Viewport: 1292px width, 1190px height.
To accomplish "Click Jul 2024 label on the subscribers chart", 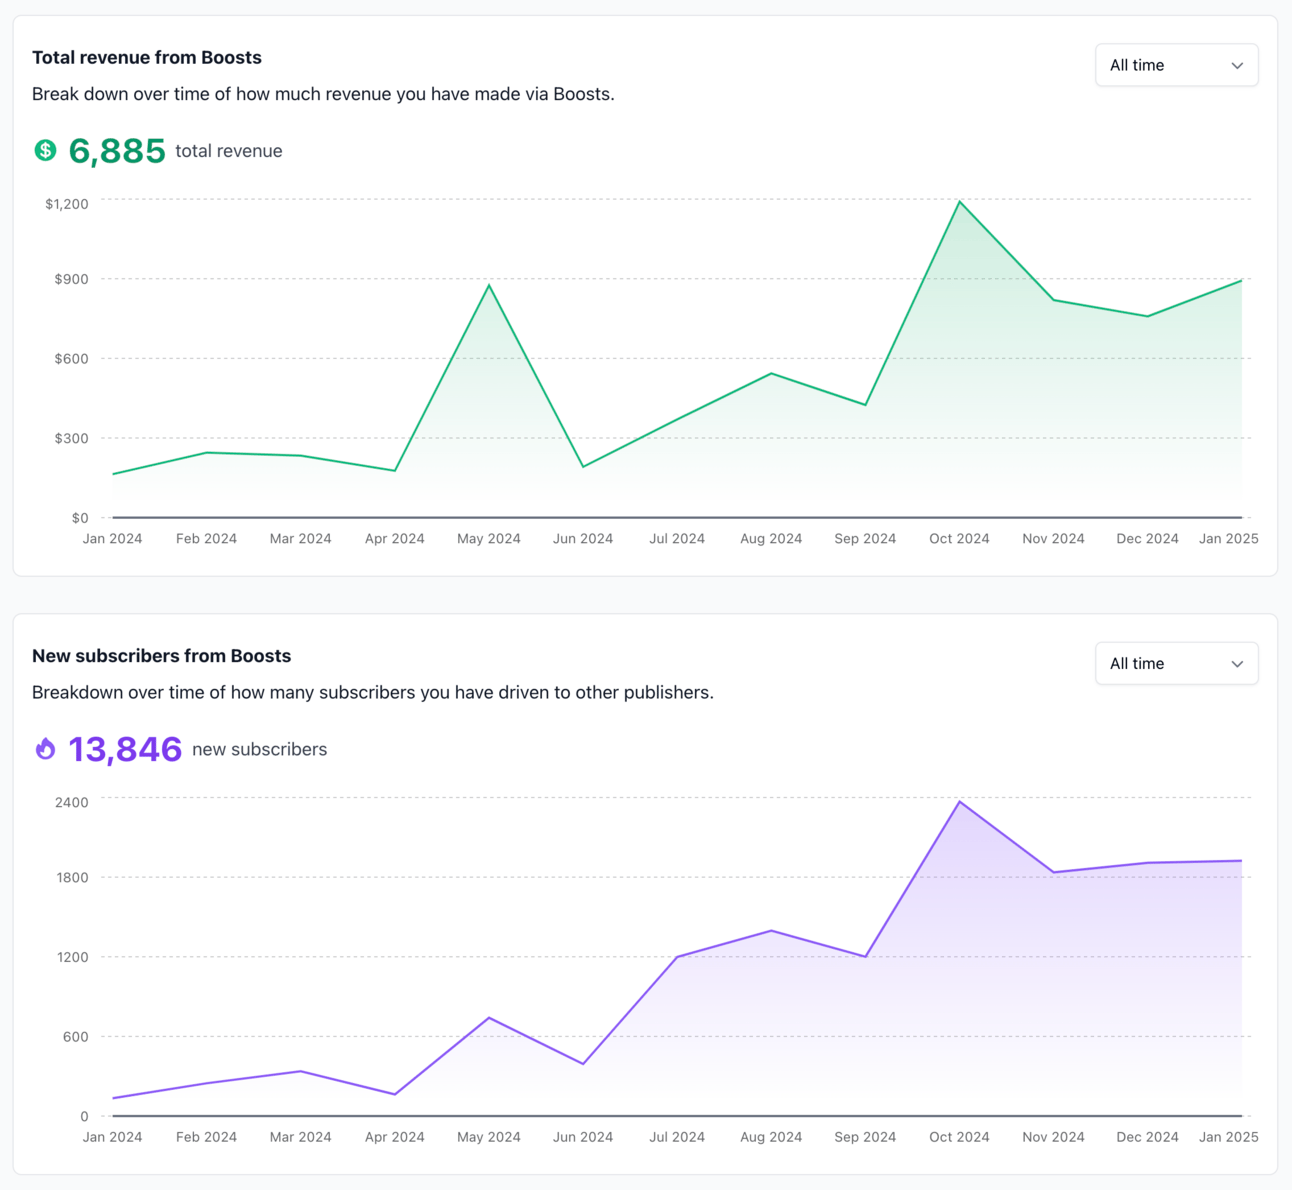I will point(677,1137).
